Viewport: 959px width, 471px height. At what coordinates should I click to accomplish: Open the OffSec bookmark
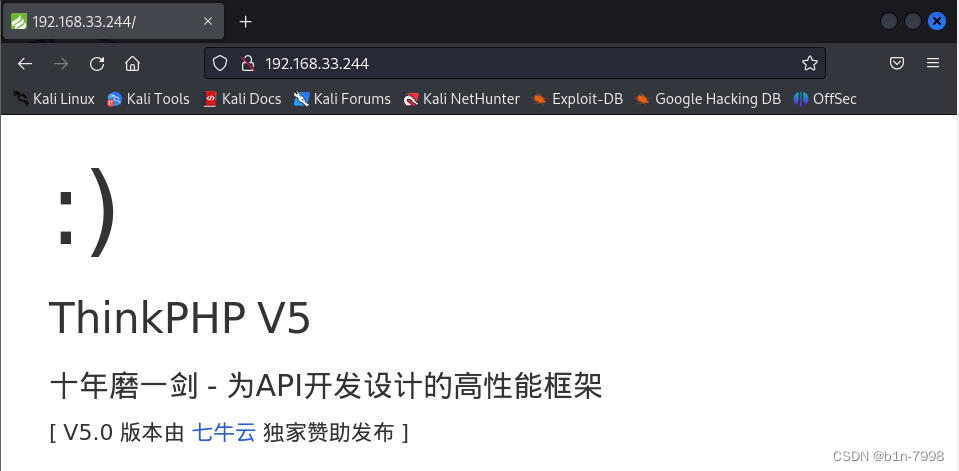[825, 98]
